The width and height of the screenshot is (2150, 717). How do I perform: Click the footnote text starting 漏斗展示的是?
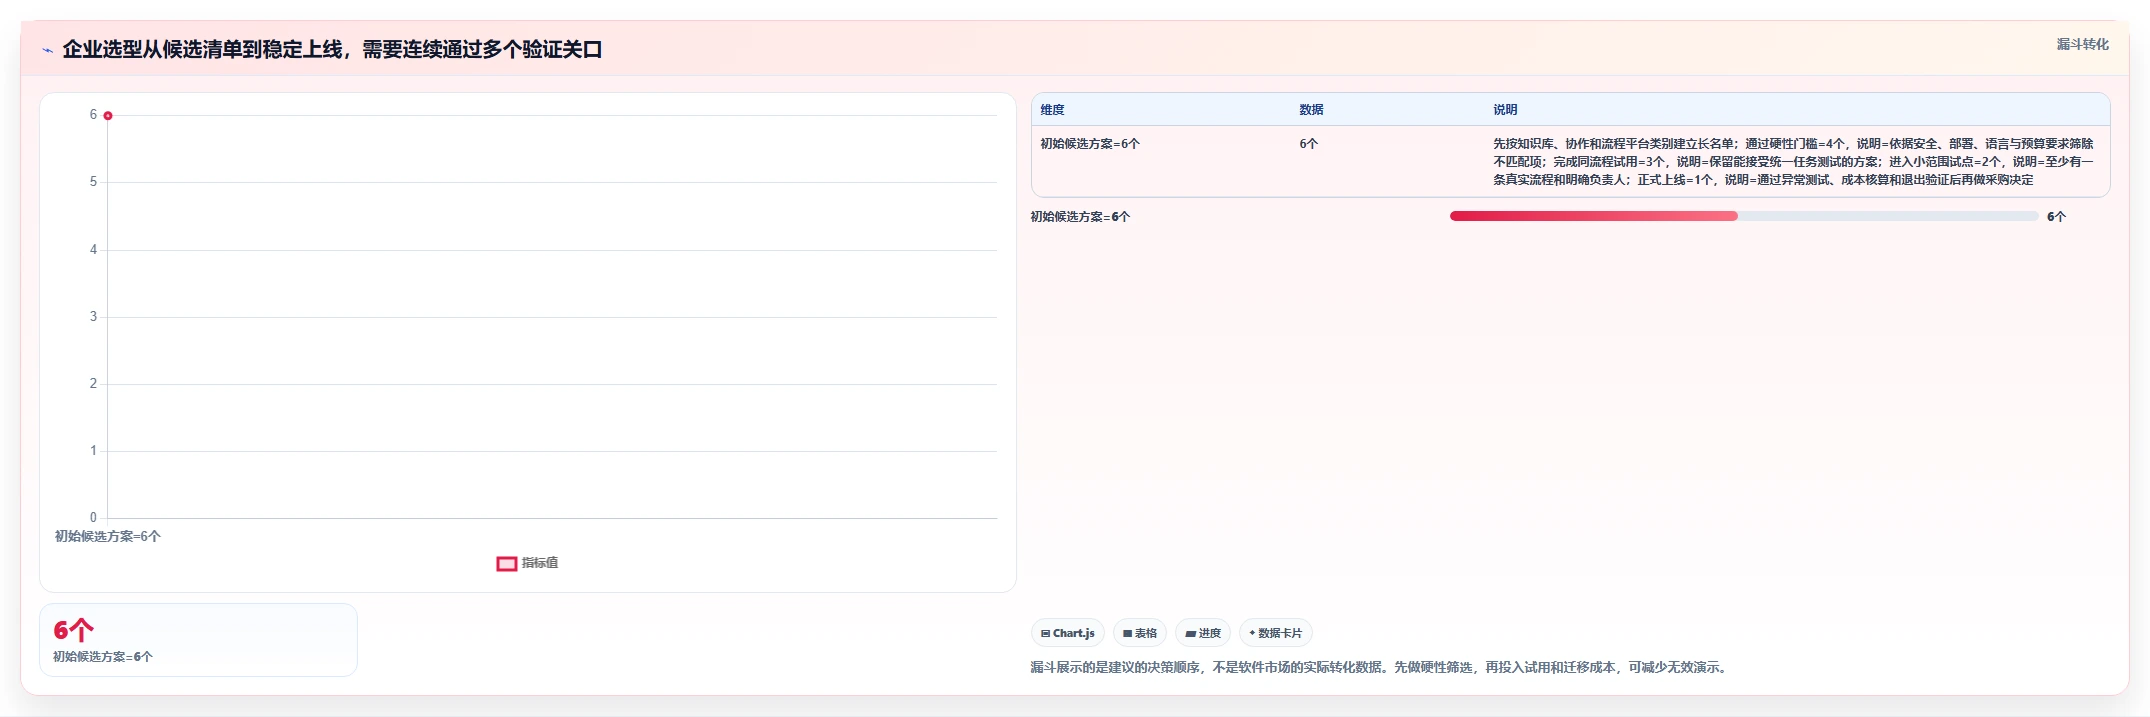tap(1380, 667)
